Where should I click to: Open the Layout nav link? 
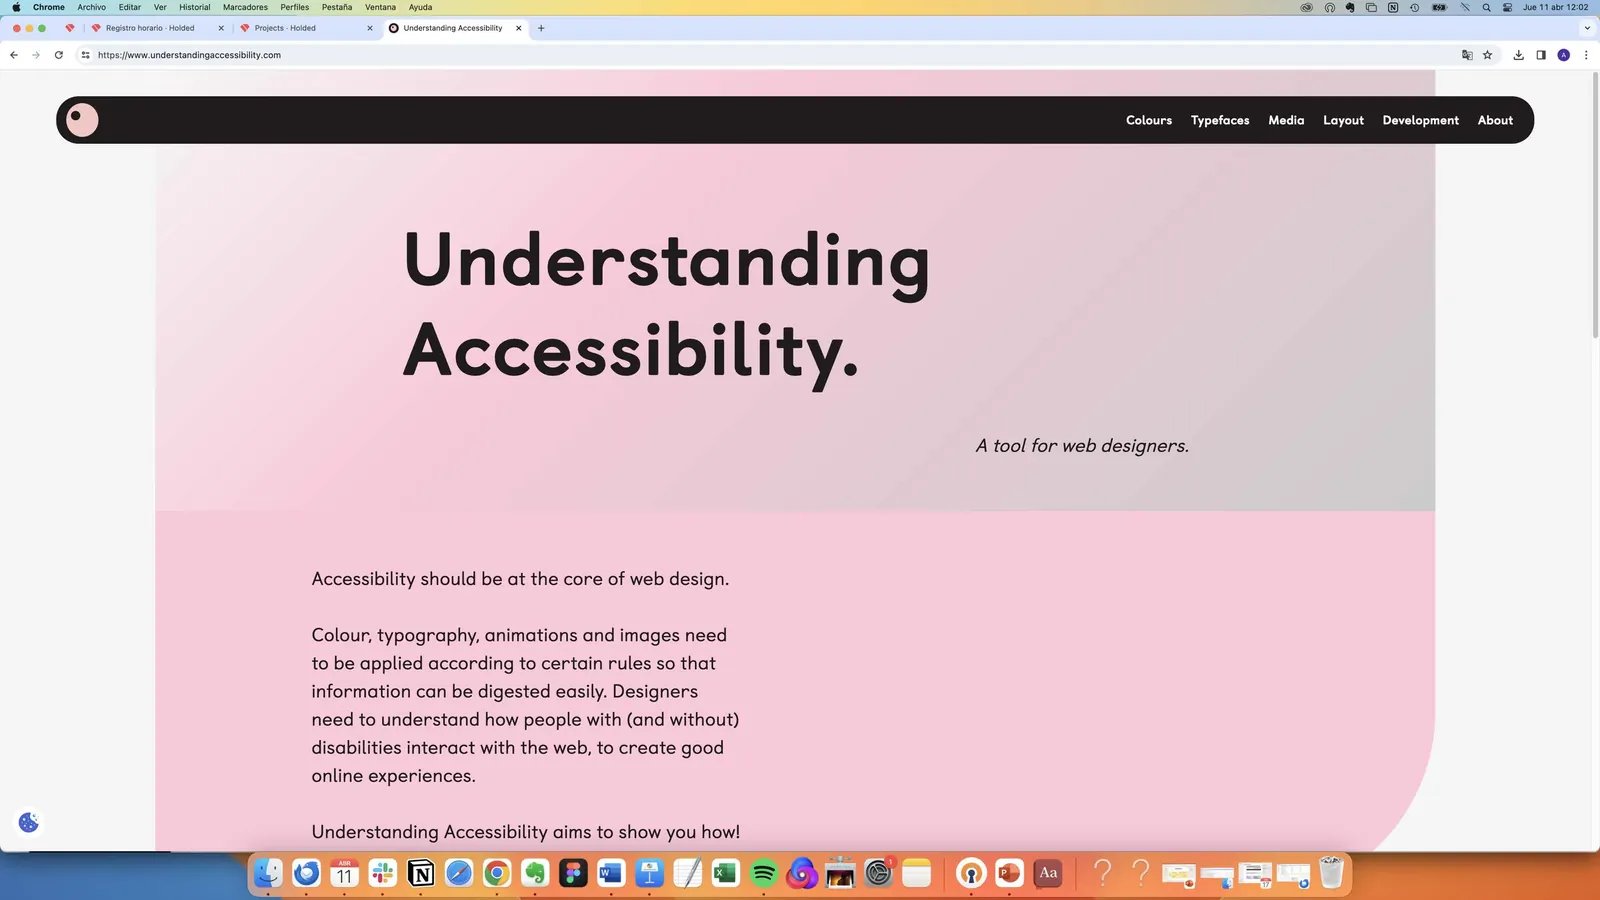click(x=1343, y=120)
